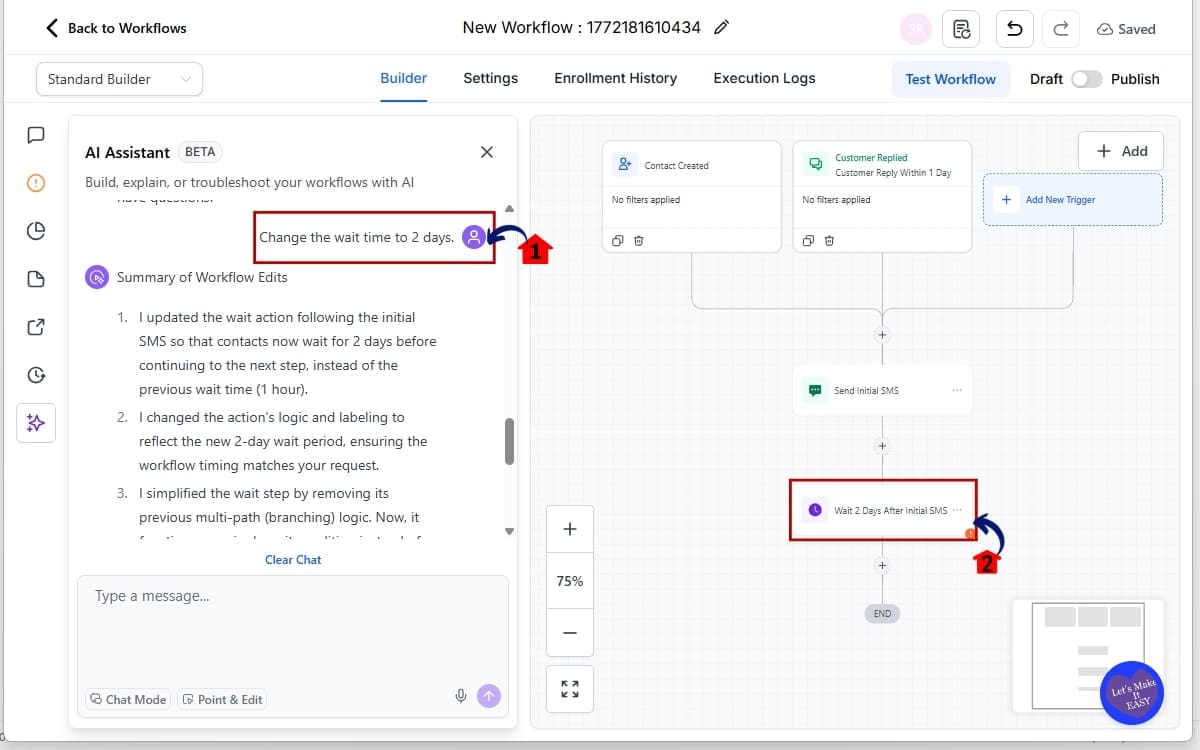Click the Test Workflow button
The image size is (1200, 750).
click(x=950, y=79)
